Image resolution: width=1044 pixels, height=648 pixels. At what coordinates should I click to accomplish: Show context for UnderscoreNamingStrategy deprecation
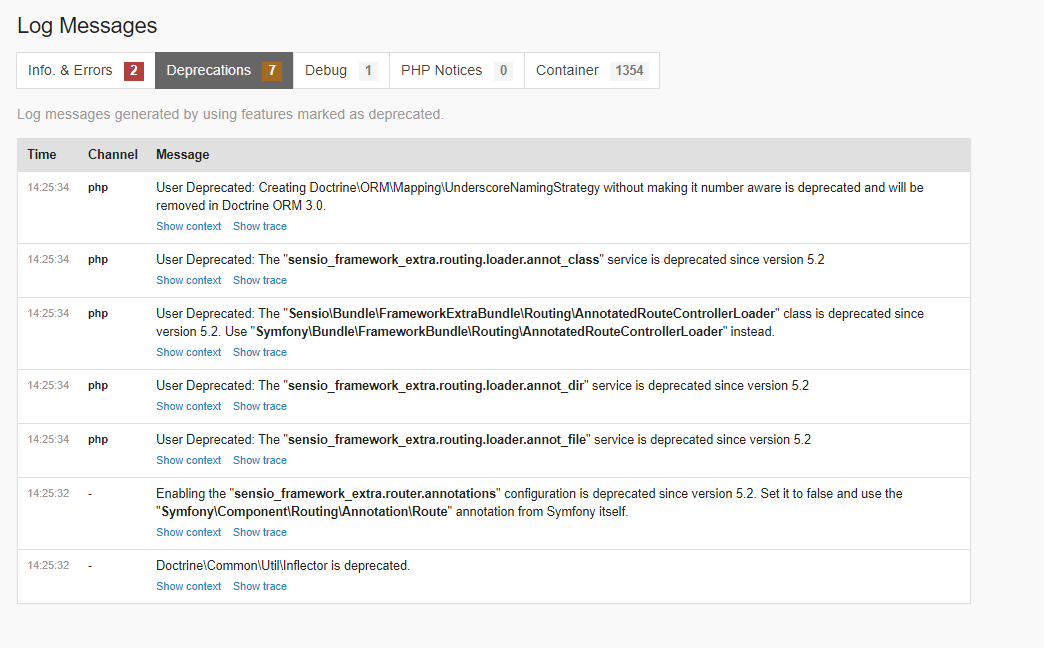tap(188, 226)
